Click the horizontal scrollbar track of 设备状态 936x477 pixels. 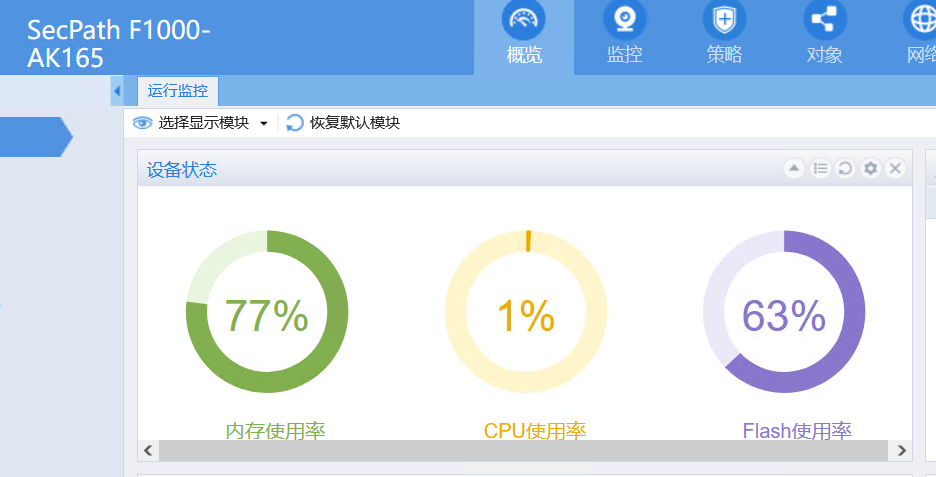tap(524, 450)
